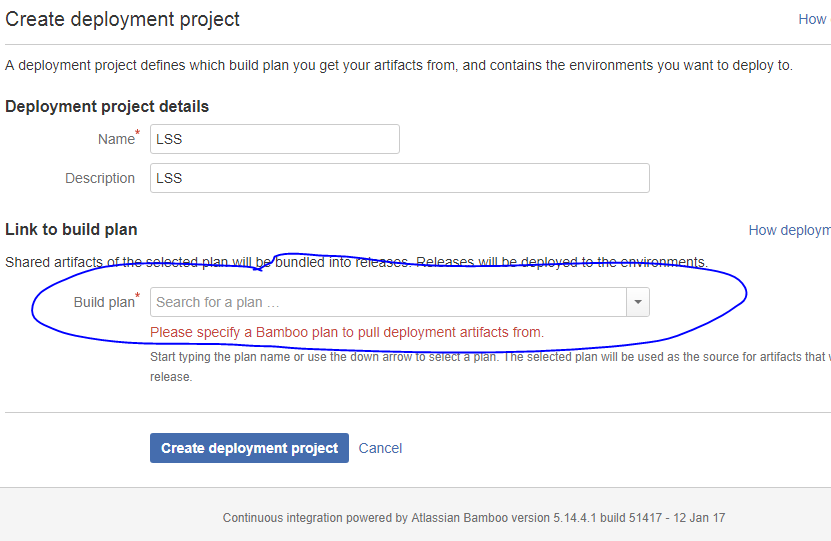Click the Build plan field label

[x=104, y=302]
